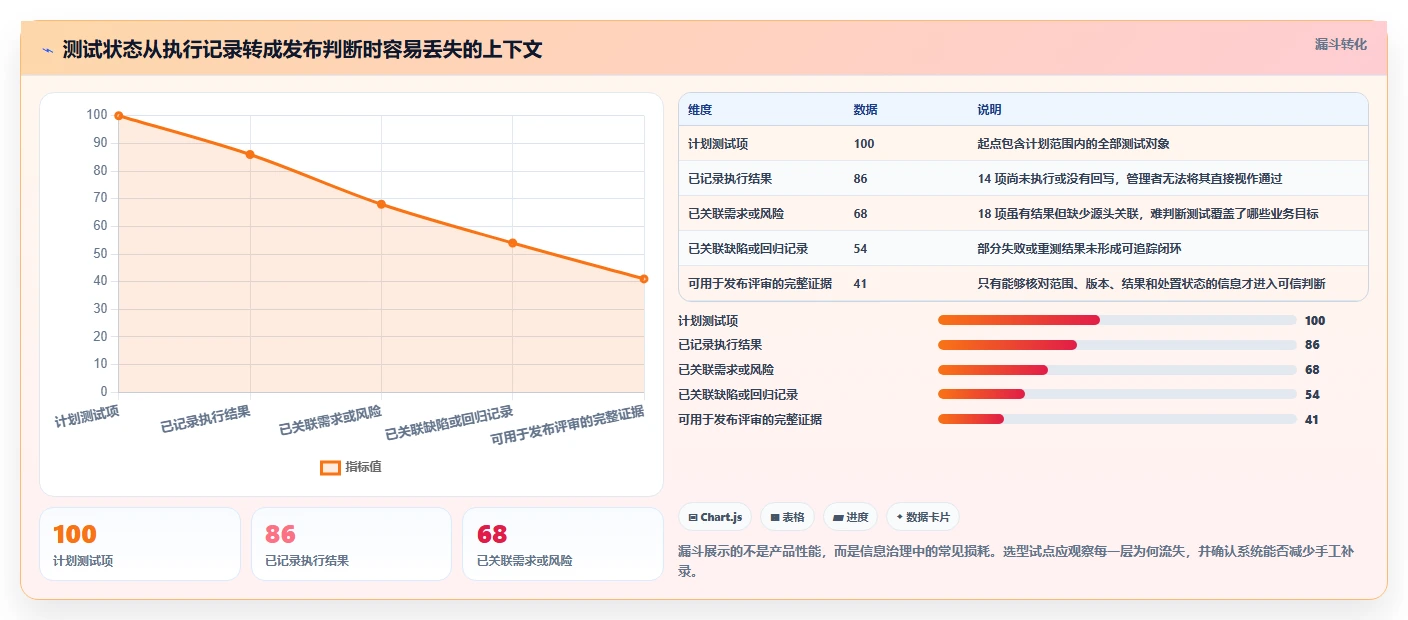The image size is (1408, 620).
Task: Select the 已关联缺陷或回归记录 table row cell
Action: tap(748, 249)
